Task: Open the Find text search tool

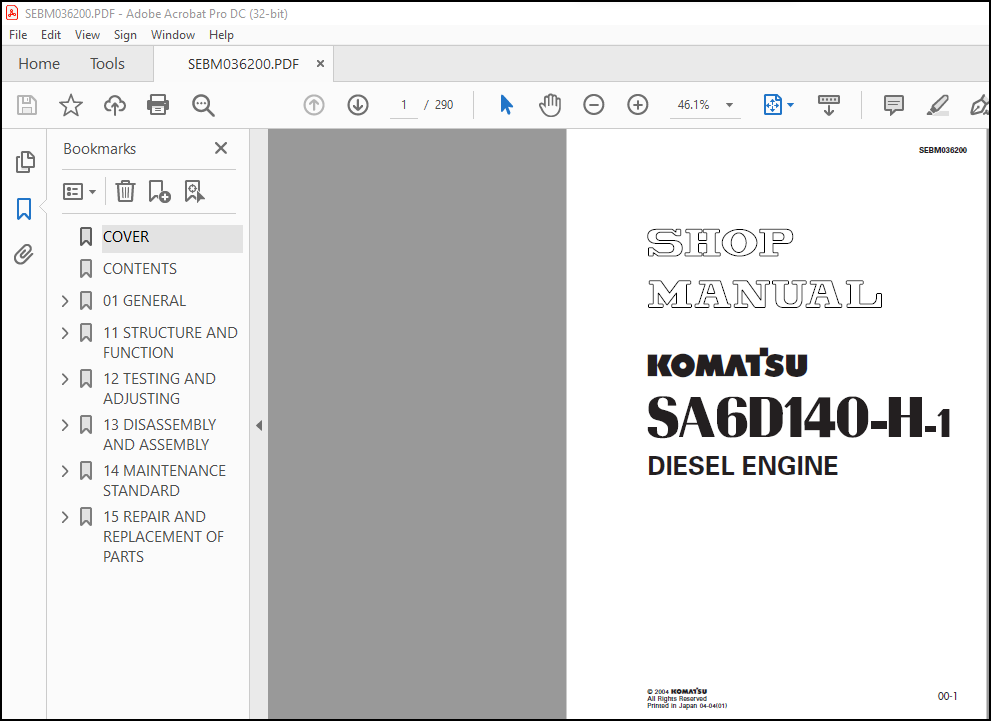Action: [203, 105]
